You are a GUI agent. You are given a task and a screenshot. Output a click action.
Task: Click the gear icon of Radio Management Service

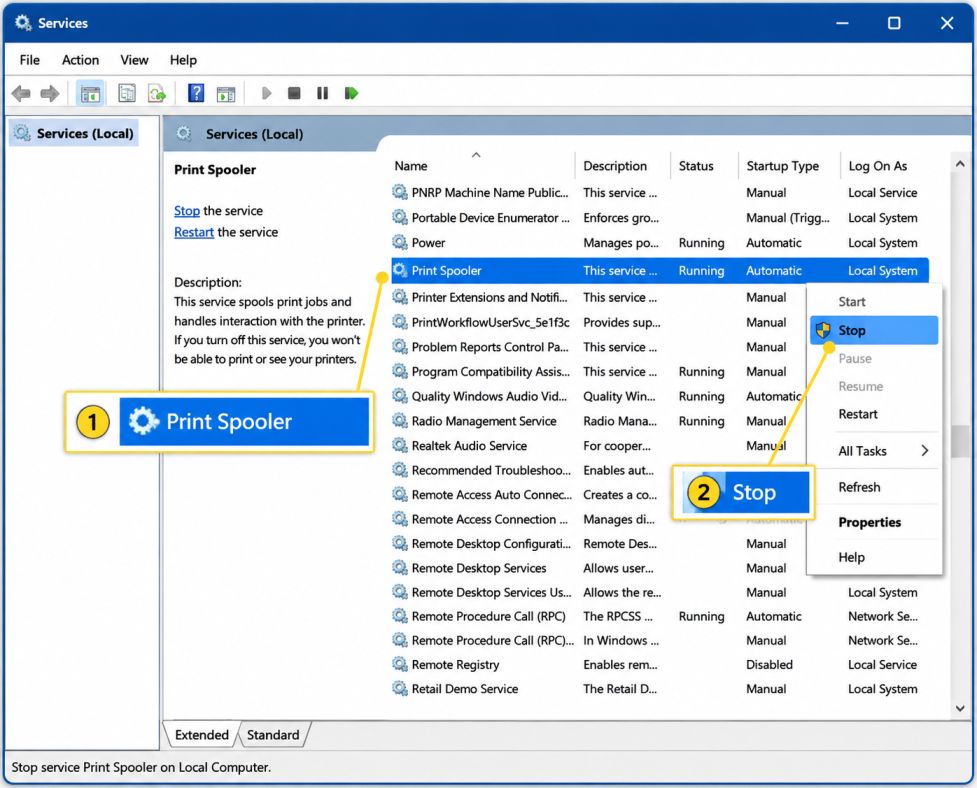tap(399, 420)
